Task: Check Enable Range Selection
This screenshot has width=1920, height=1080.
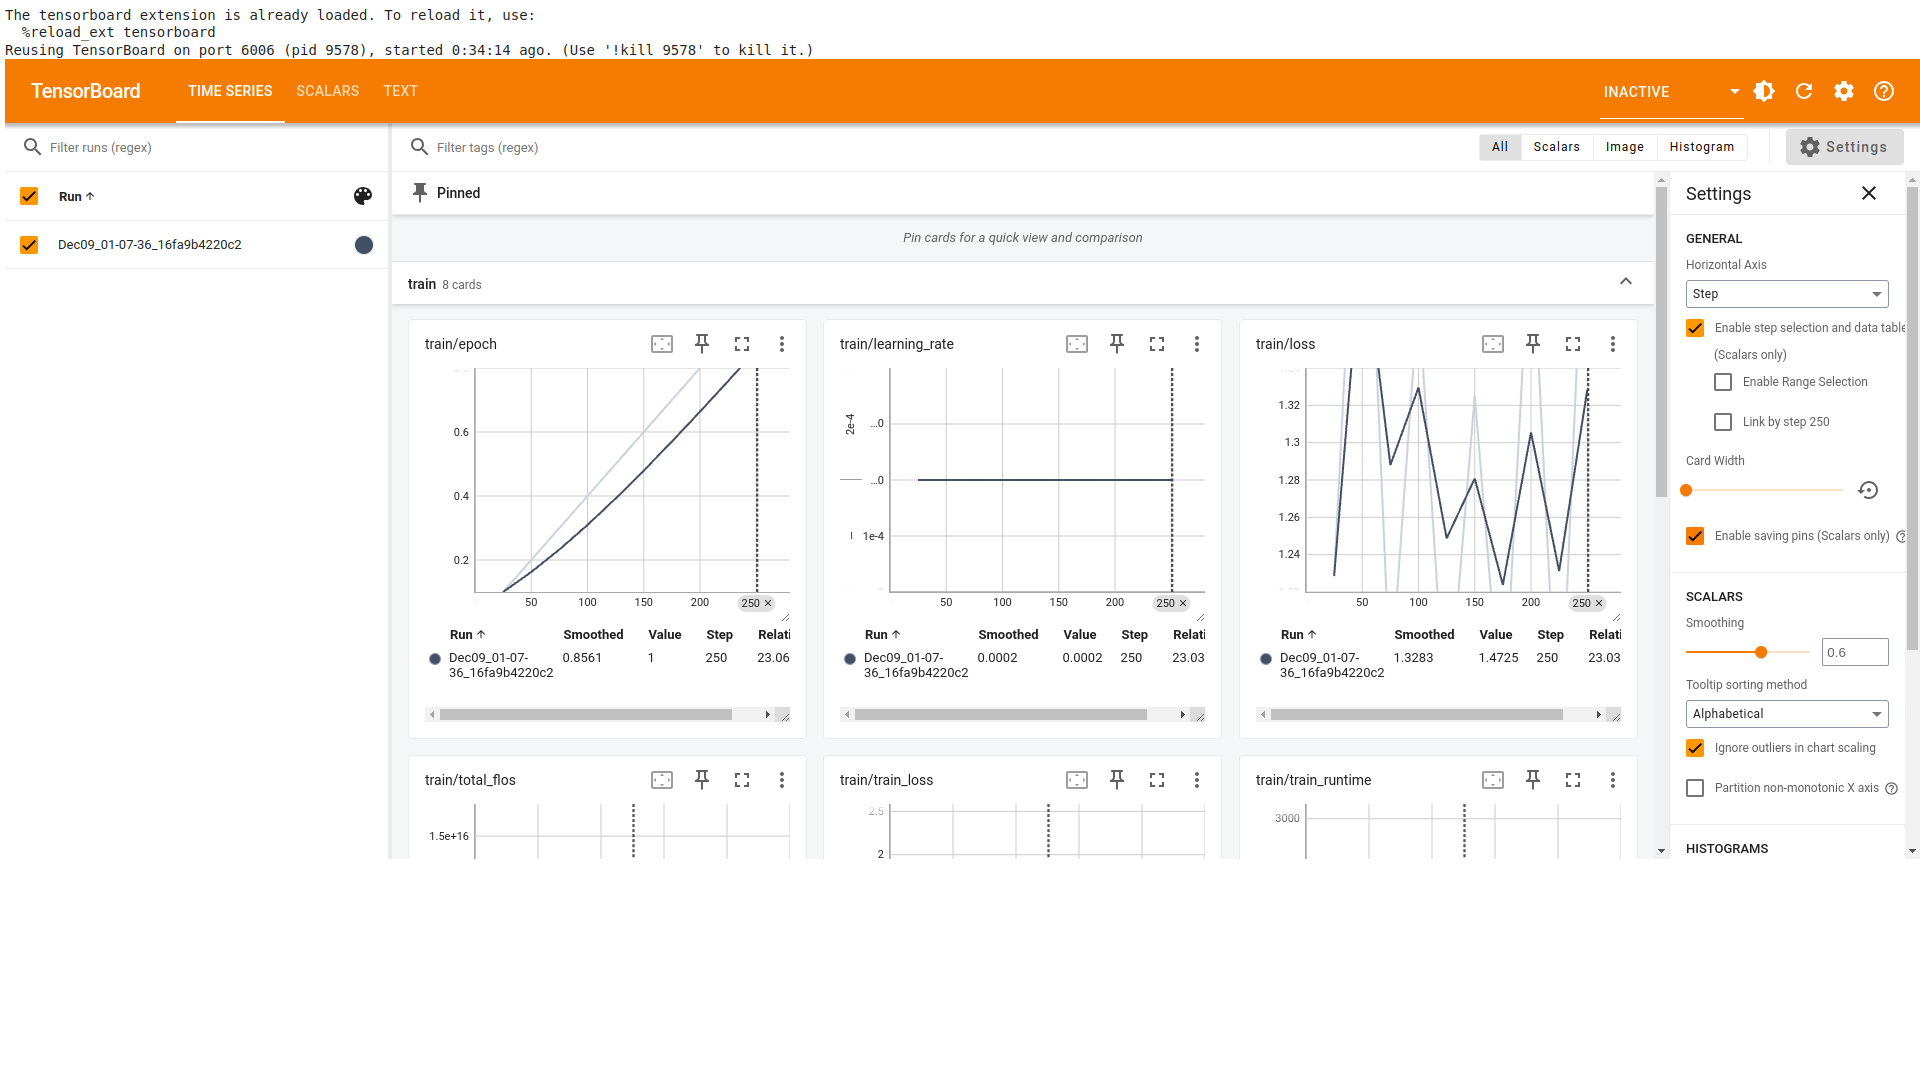Action: (x=1723, y=382)
